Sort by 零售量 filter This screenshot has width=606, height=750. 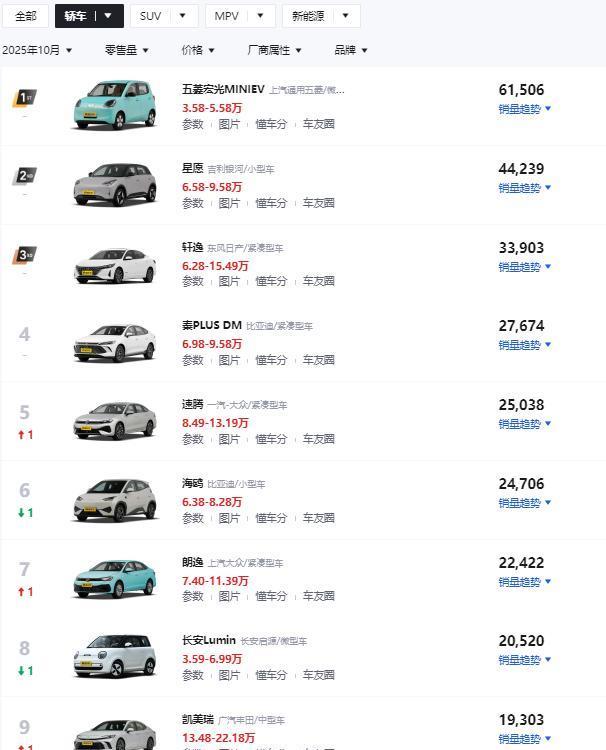point(127,50)
